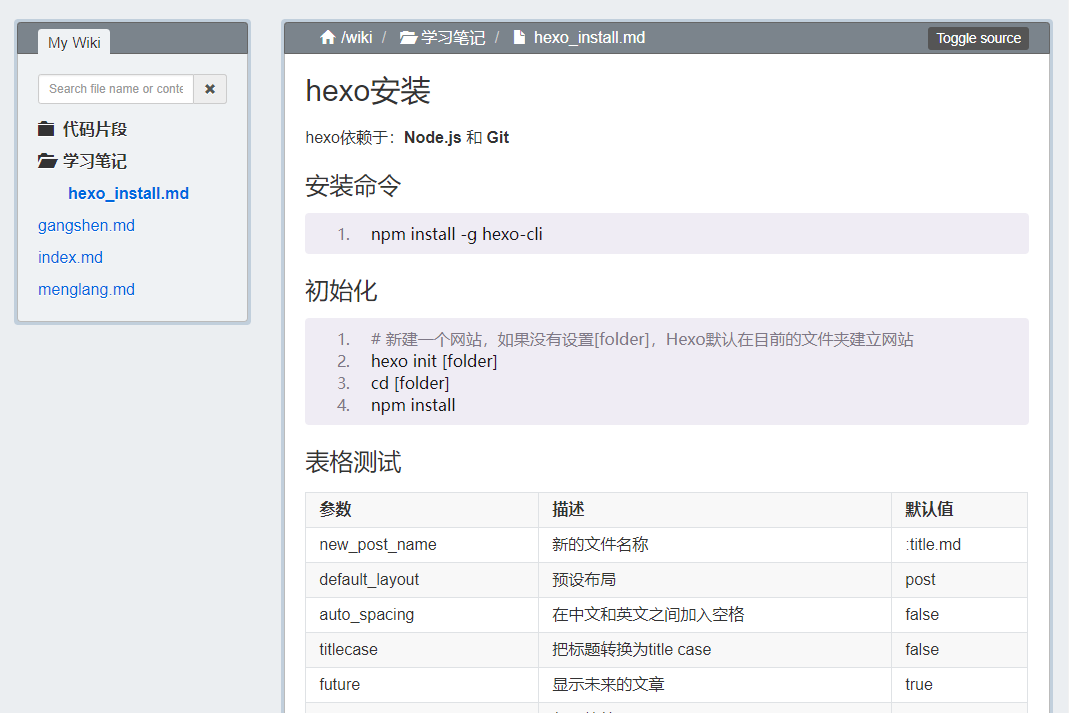Viewport: 1069px width, 713px height.
Task: Click the 表格测试 heading
Action: [352, 461]
